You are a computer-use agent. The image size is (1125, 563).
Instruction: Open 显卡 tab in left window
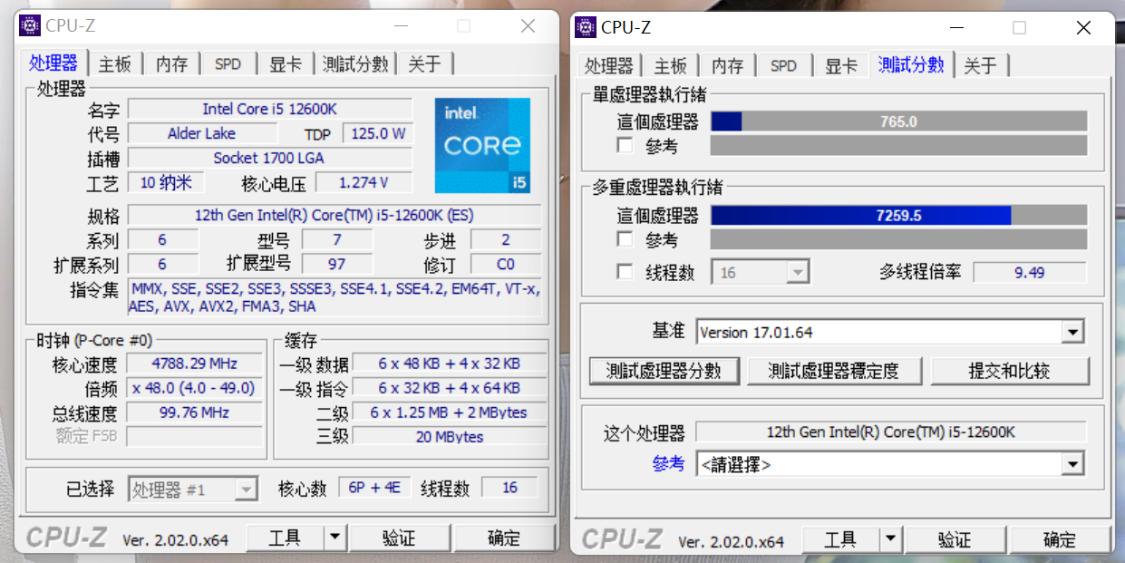(285, 64)
